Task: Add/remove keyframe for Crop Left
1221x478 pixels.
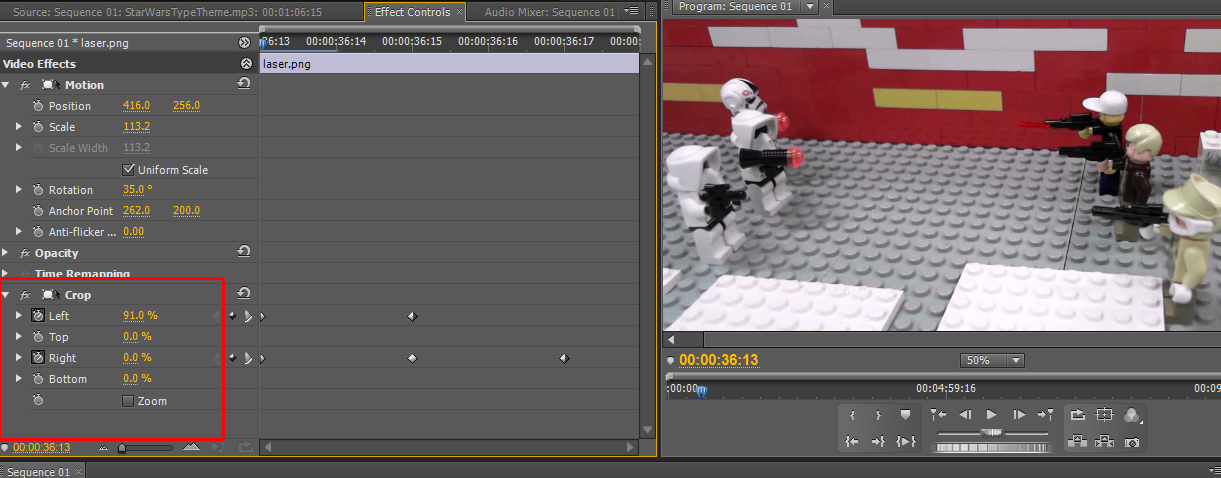Action: (x=232, y=316)
